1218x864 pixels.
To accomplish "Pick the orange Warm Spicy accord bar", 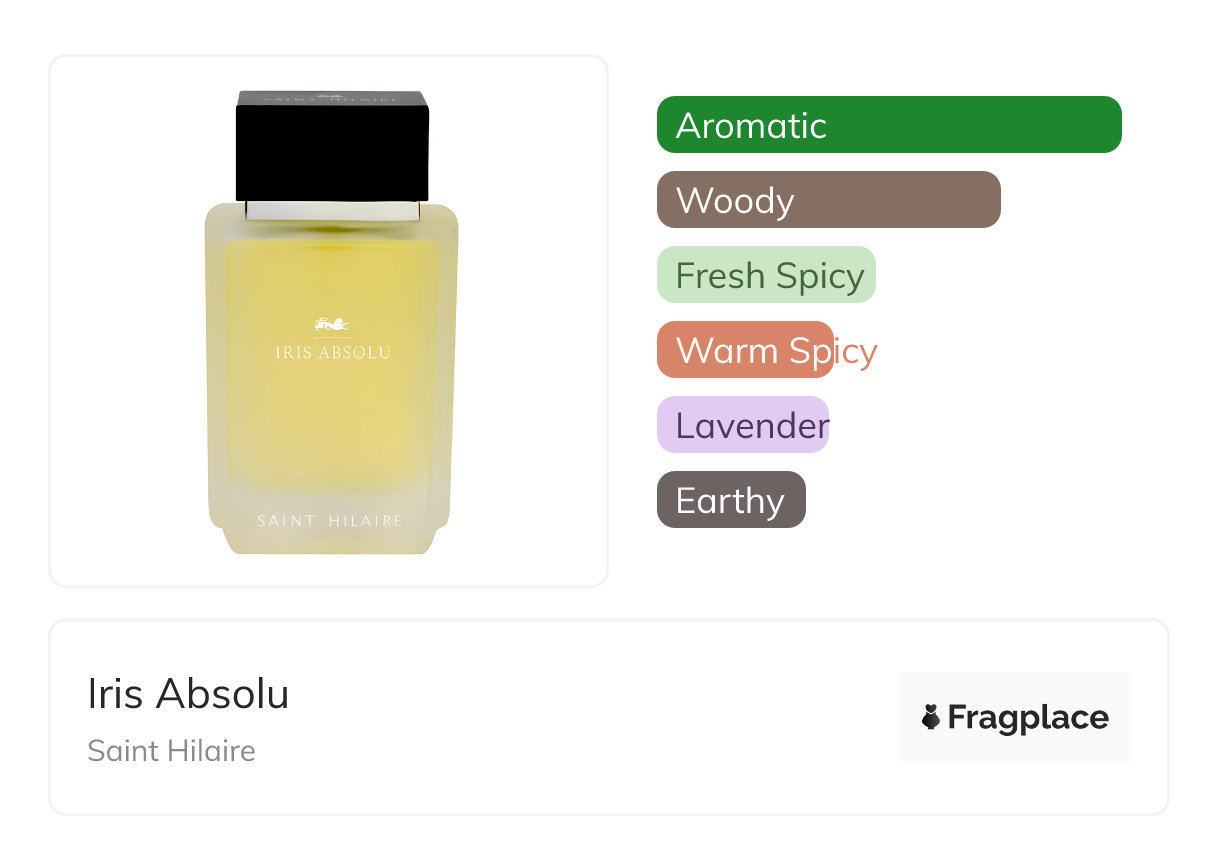I will (745, 350).
